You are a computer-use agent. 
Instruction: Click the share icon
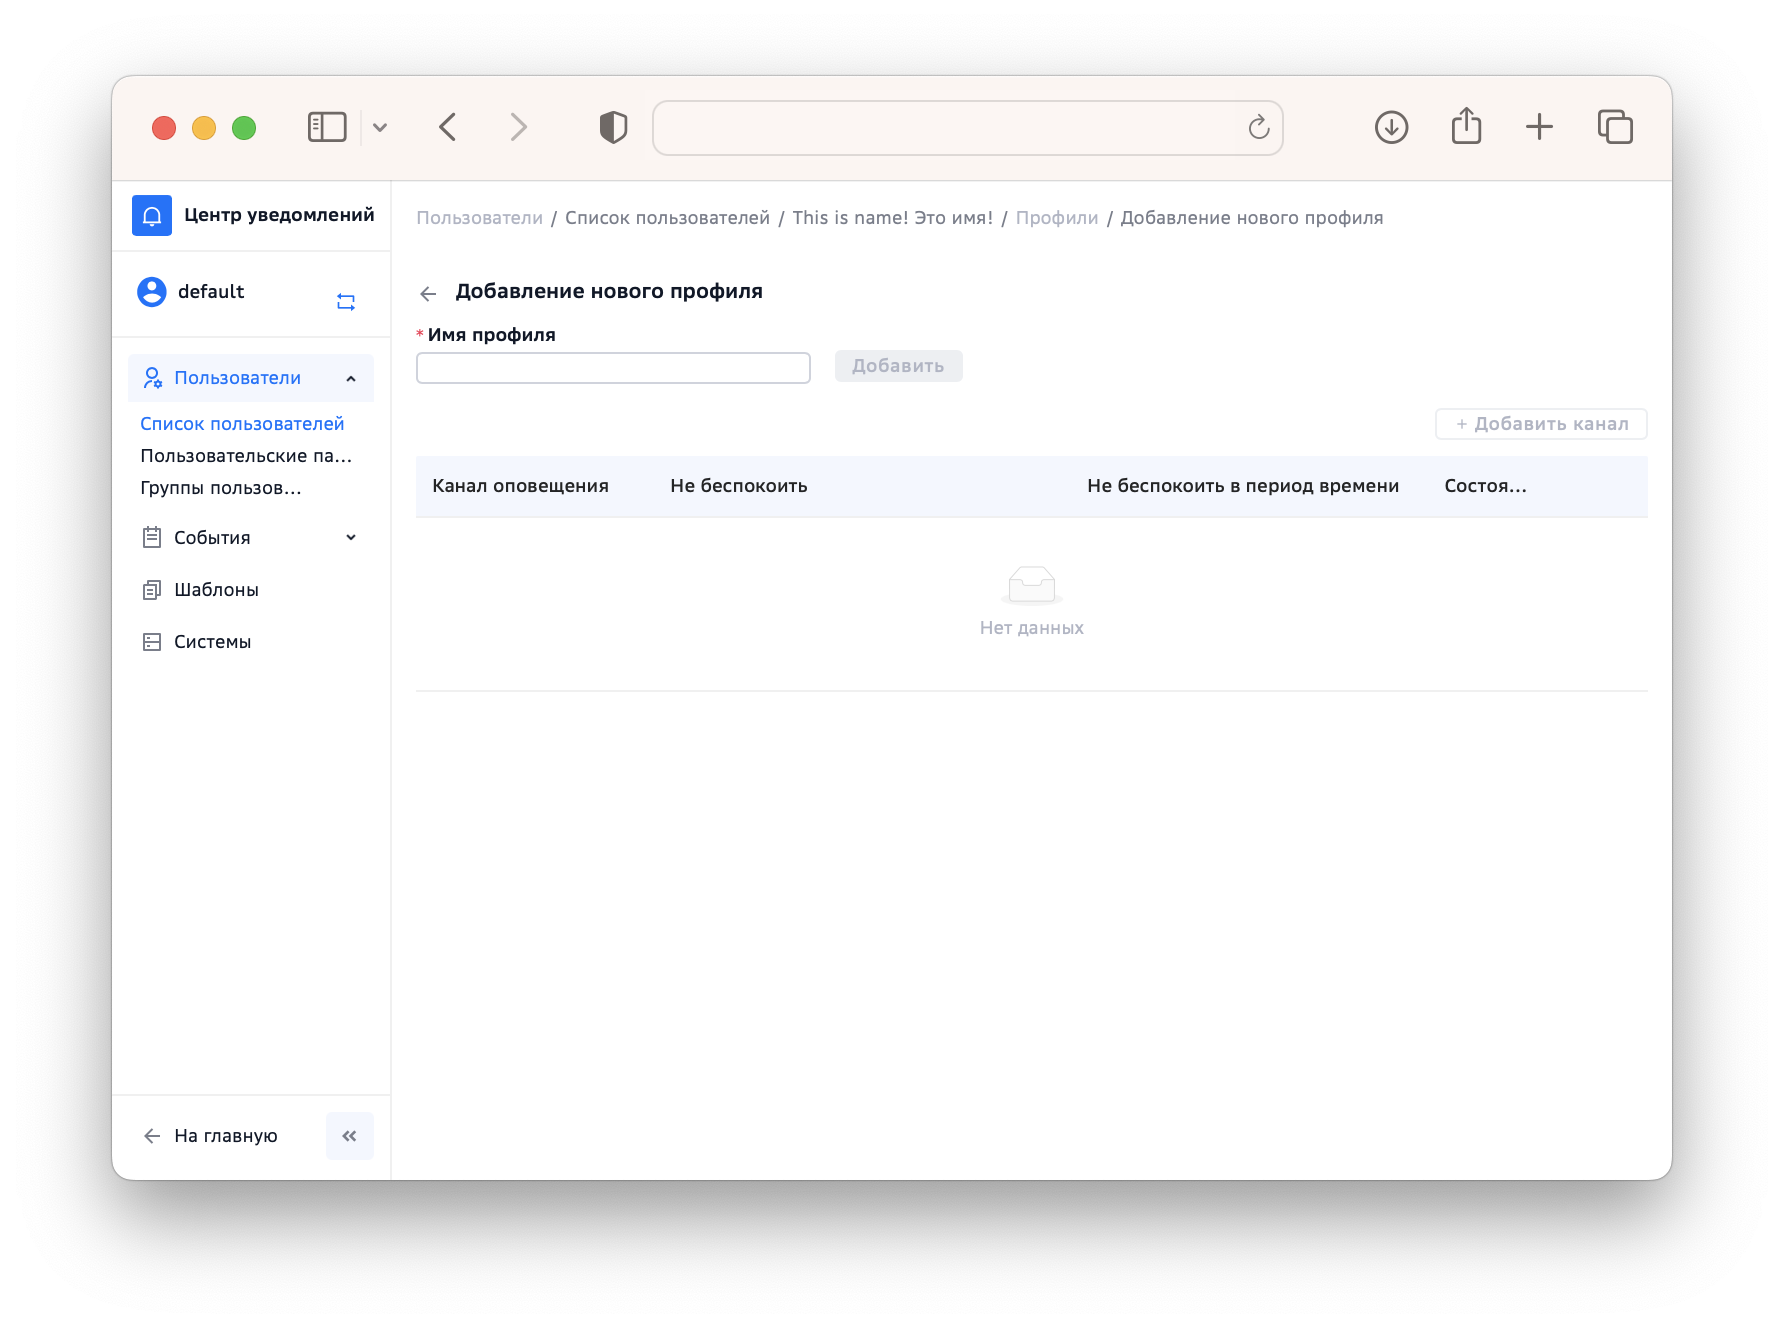1466,126
